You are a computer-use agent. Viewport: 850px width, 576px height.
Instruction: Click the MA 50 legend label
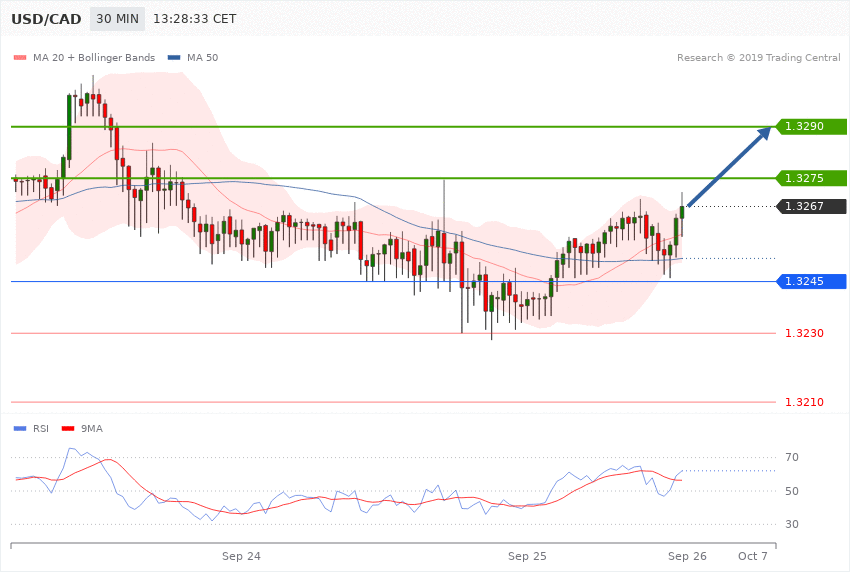202,57
